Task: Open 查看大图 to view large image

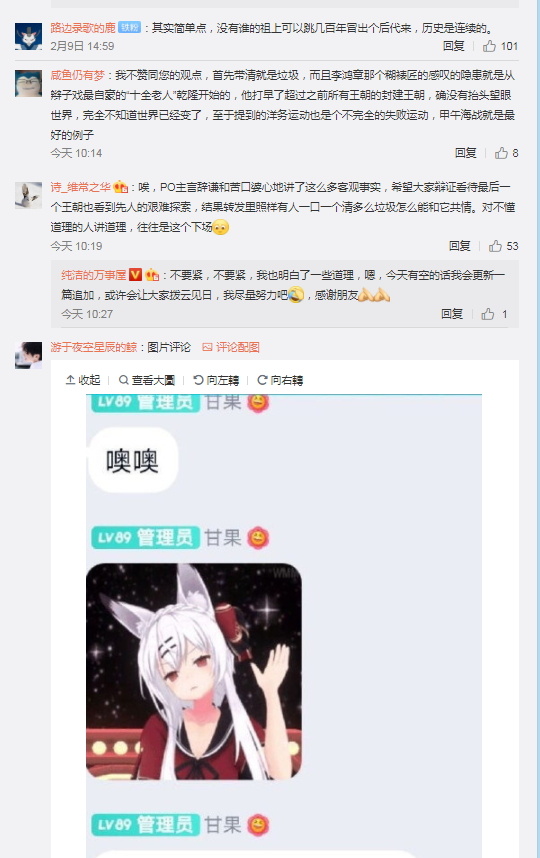Action: [x=147, y=380]
